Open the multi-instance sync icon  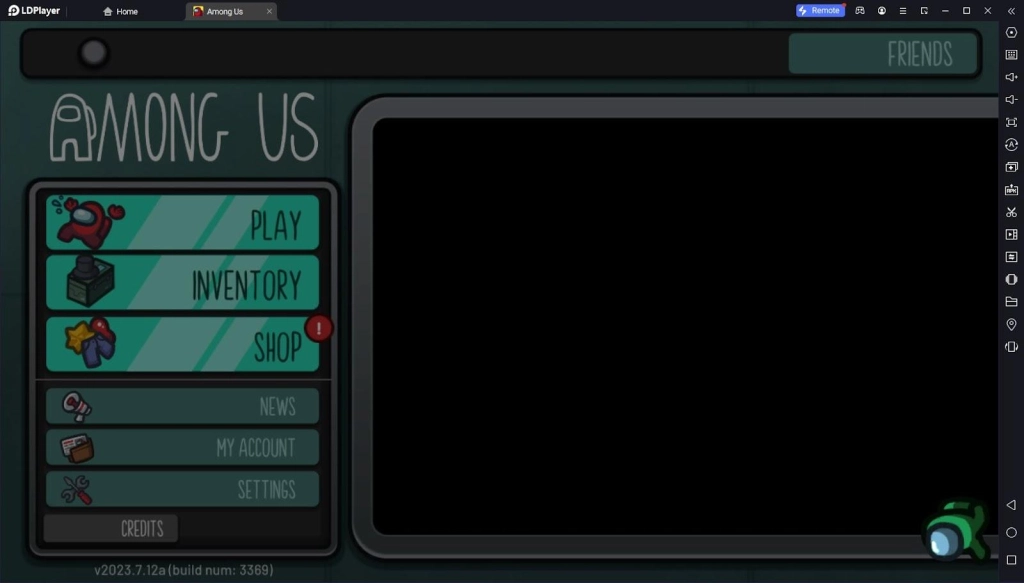tap(1011, 167)
